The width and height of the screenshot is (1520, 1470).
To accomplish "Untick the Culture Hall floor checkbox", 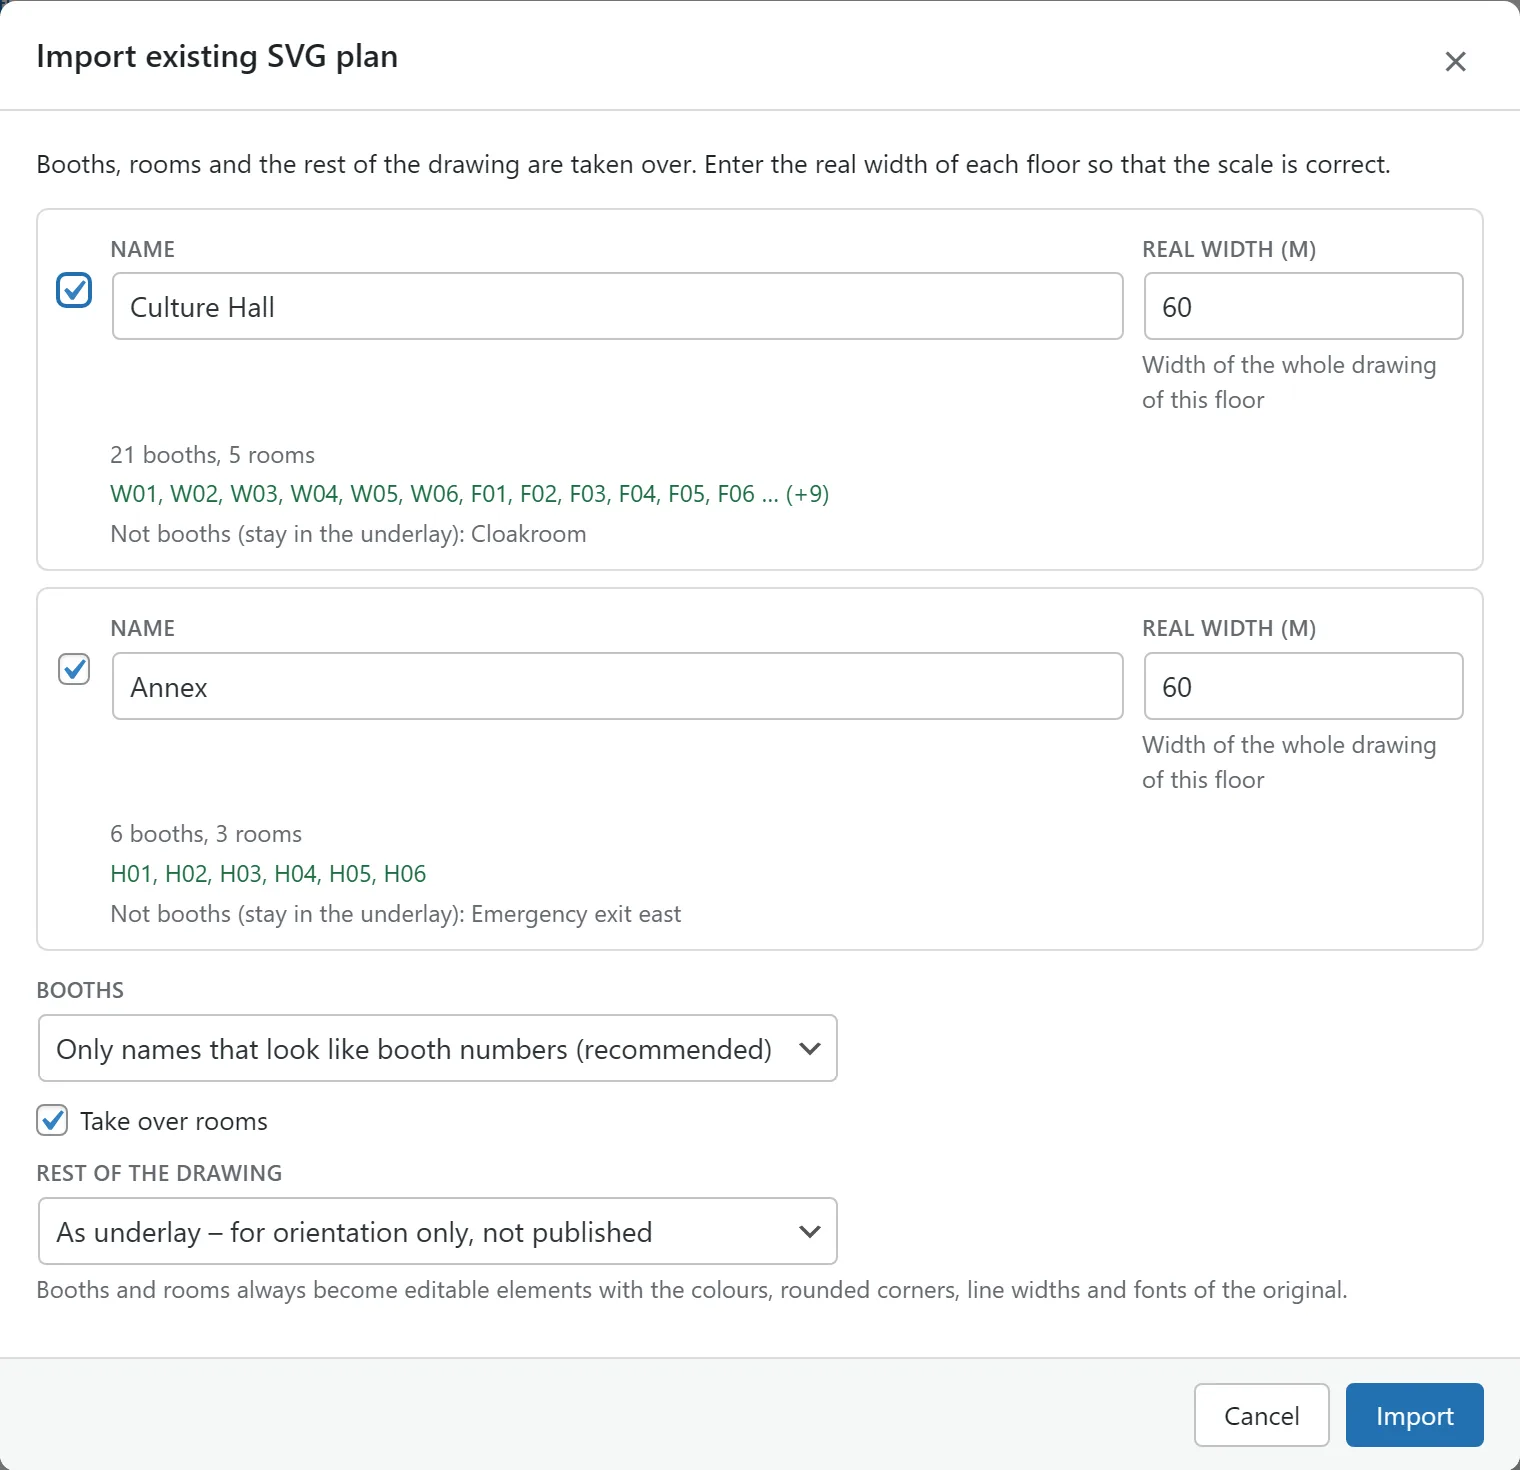I will tap(74, 290).
